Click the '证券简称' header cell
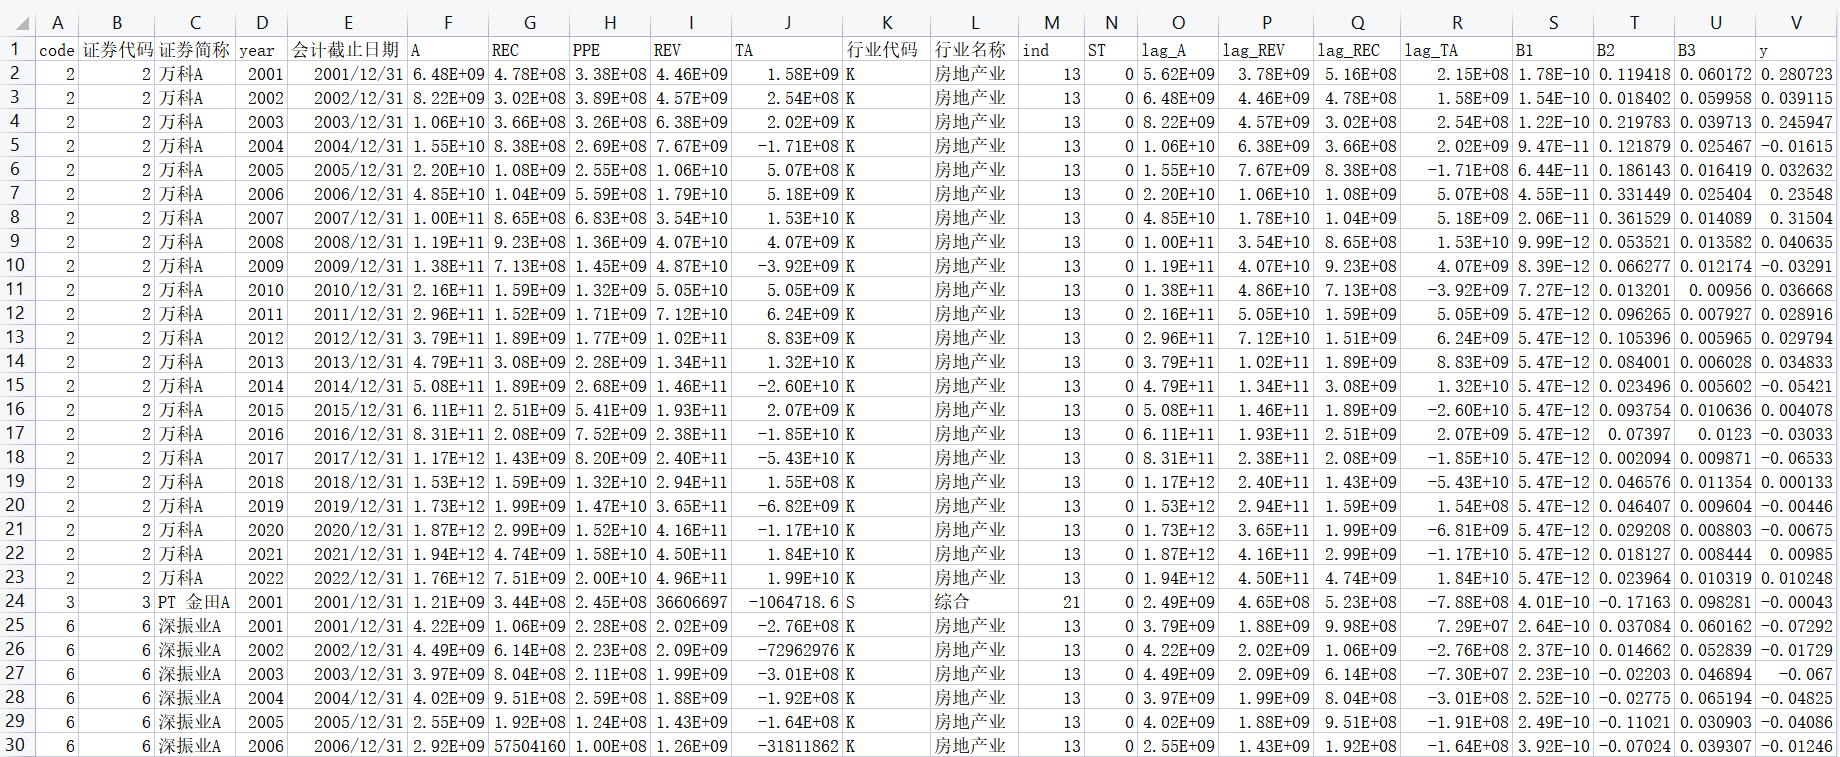 (x=195, y=50)
